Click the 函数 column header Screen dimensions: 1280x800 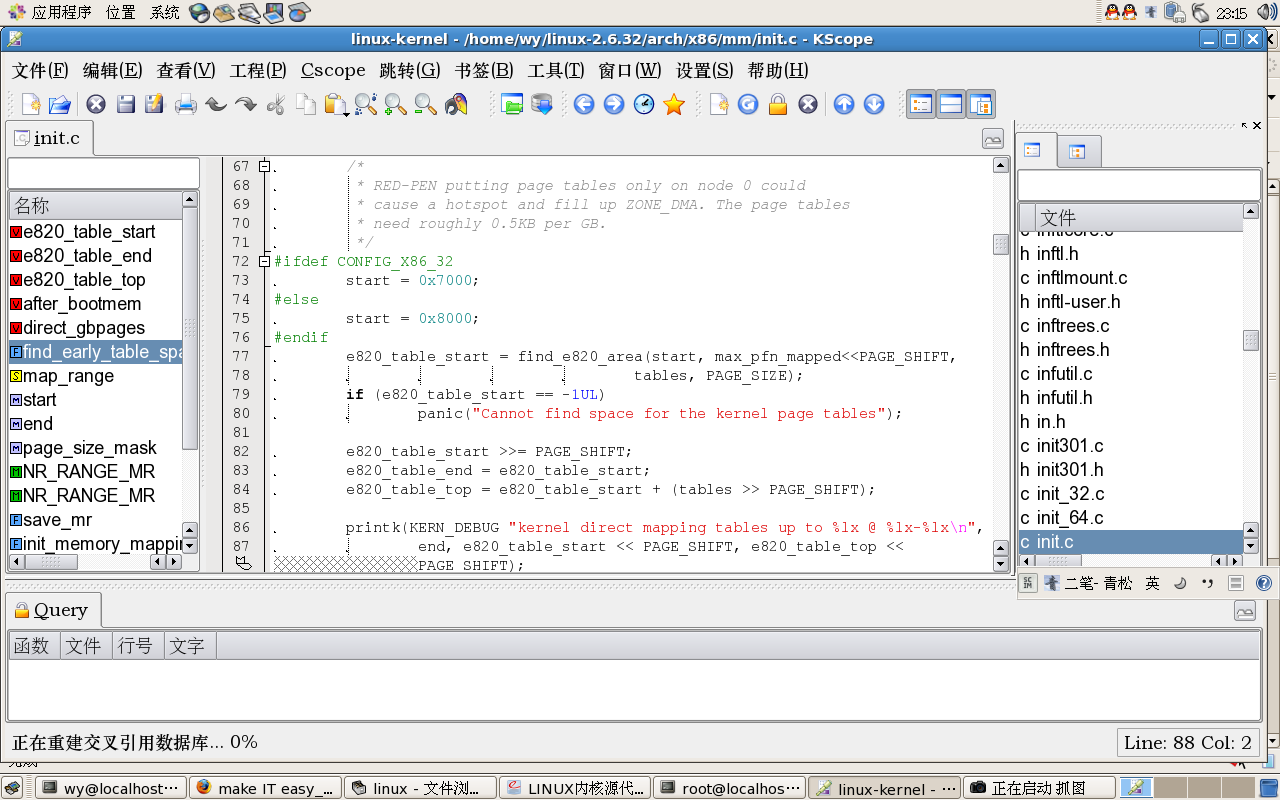[x=34, y=646]
